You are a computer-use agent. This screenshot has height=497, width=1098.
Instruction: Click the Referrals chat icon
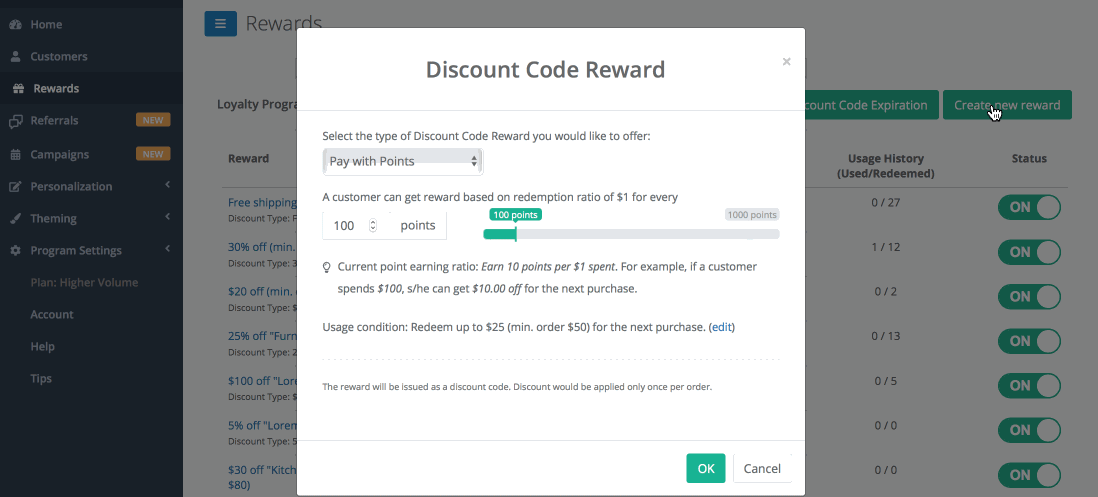point(15,121)
